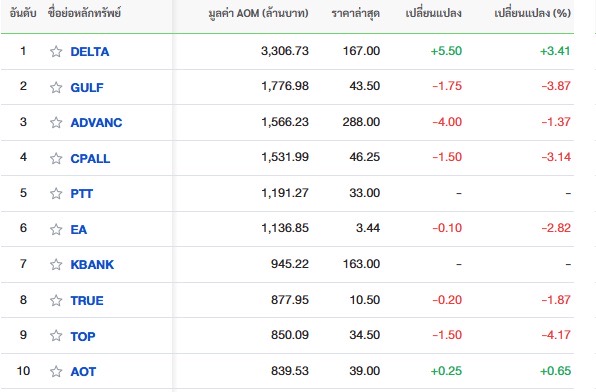Image resolution: width=596 pixels, height=392 pixels.
Task: Open the ADVANC stock page
Action: tap(96, 122)
